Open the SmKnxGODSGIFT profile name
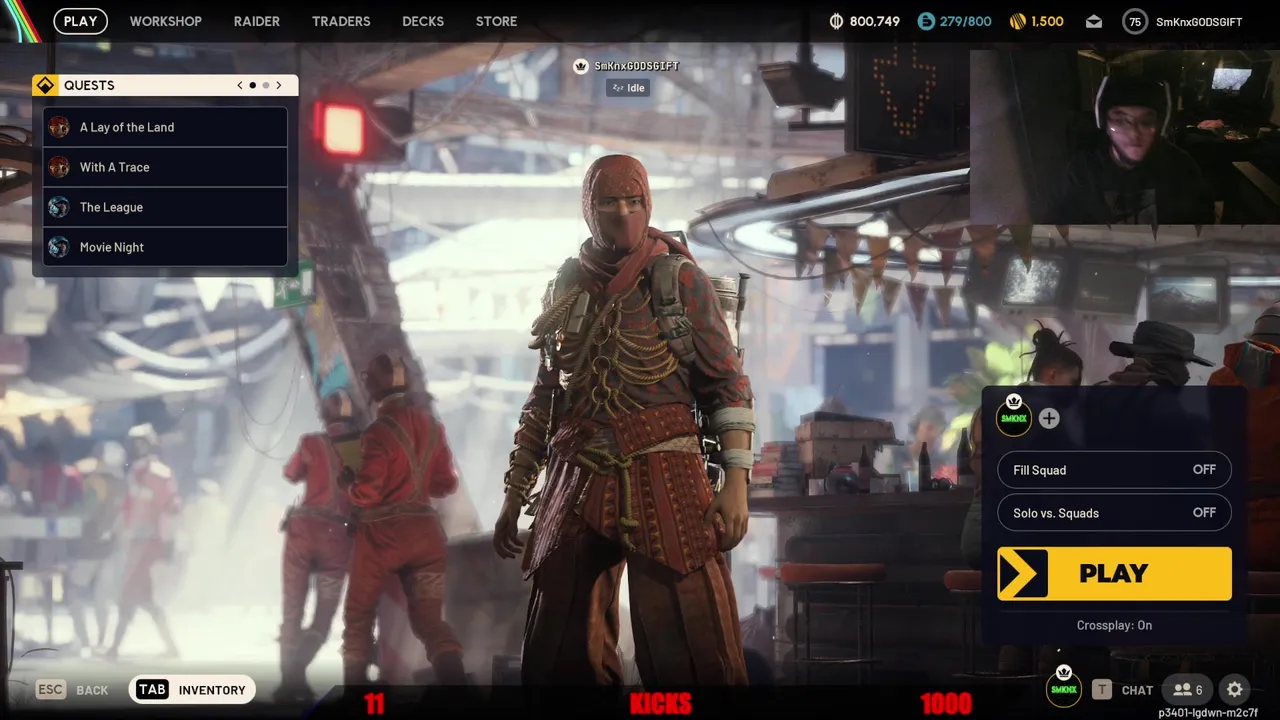The width and height of the screenshot is (1280, 720). 1199,21
